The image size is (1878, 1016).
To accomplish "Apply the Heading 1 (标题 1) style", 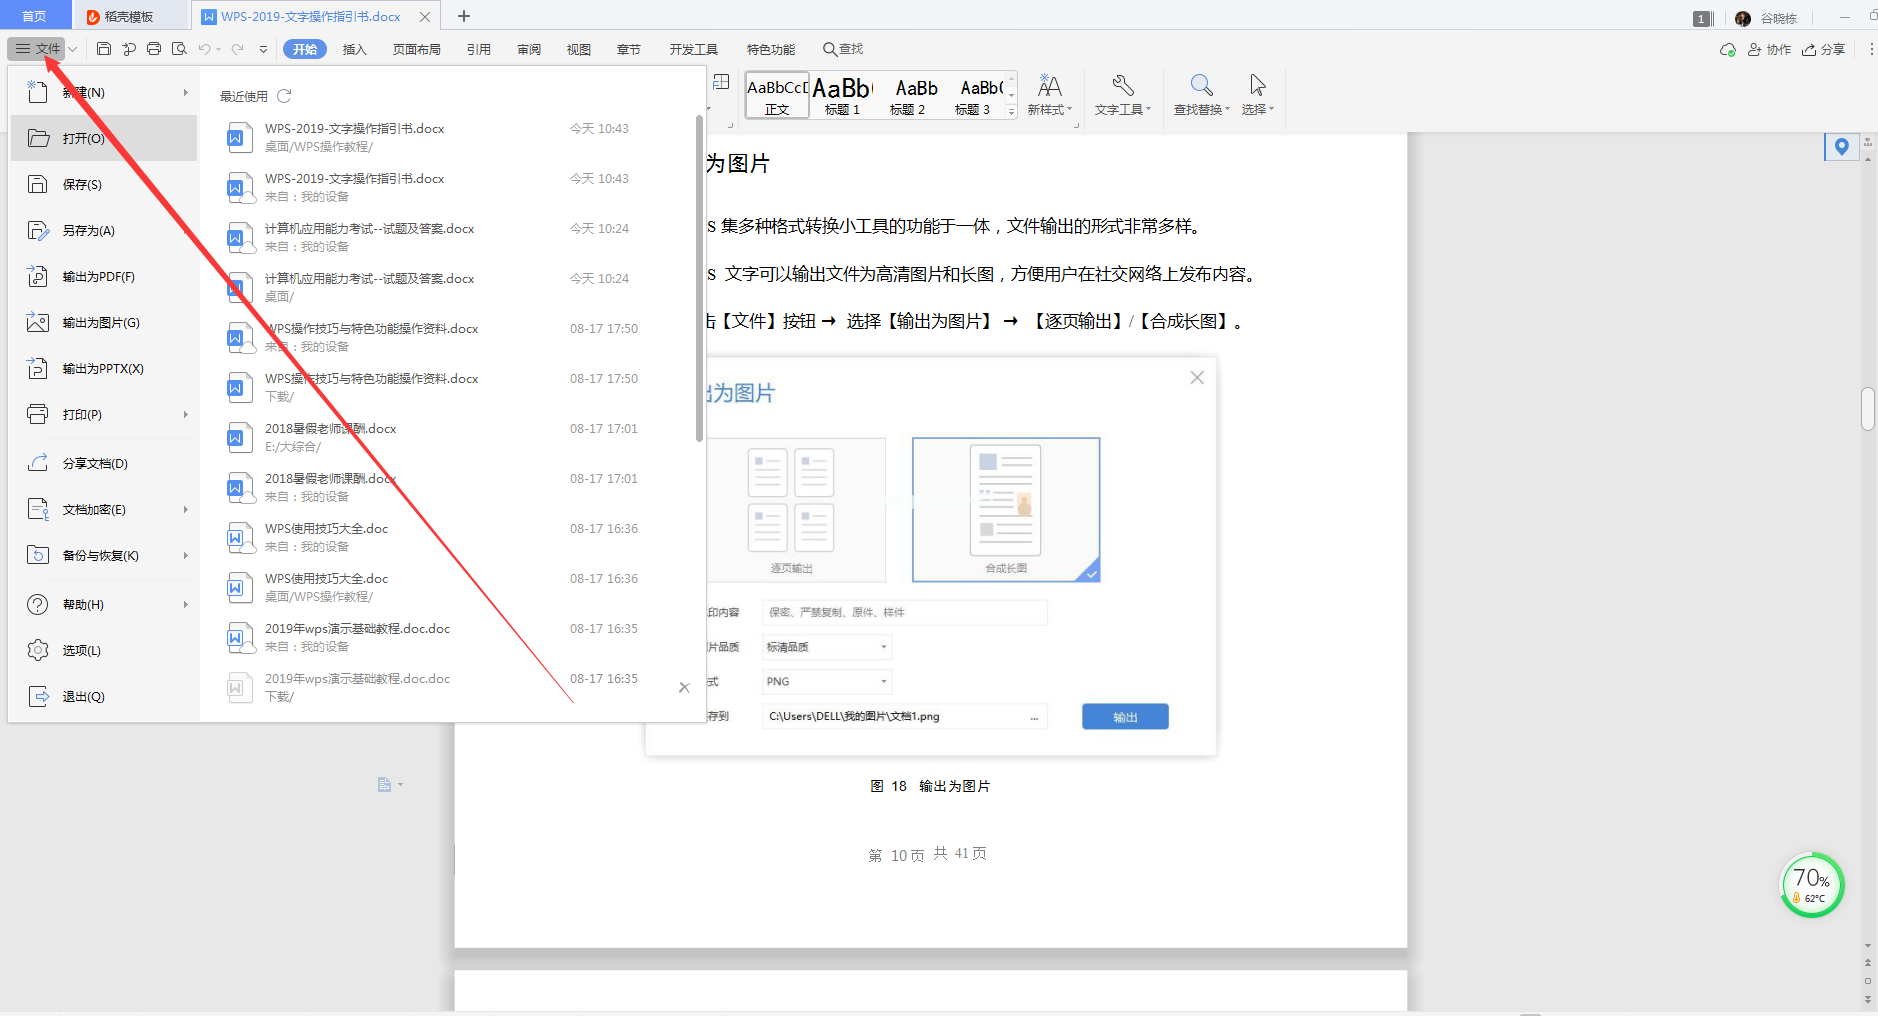I will [x=842, y=96].
